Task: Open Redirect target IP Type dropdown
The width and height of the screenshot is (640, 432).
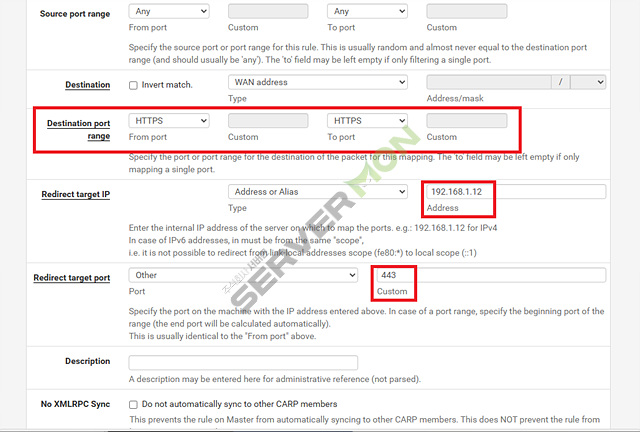Action: pos(318,192)
